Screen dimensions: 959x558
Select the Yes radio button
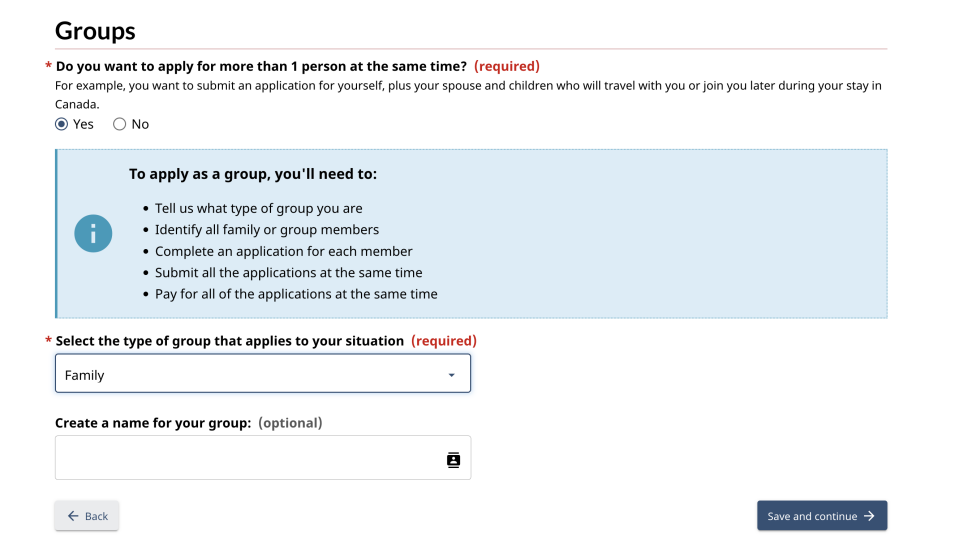pos(61,124)
